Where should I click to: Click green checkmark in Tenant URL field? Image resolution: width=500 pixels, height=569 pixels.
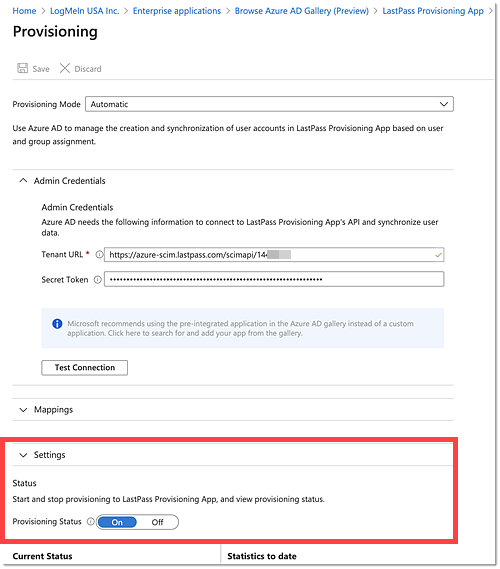point(438,255)
